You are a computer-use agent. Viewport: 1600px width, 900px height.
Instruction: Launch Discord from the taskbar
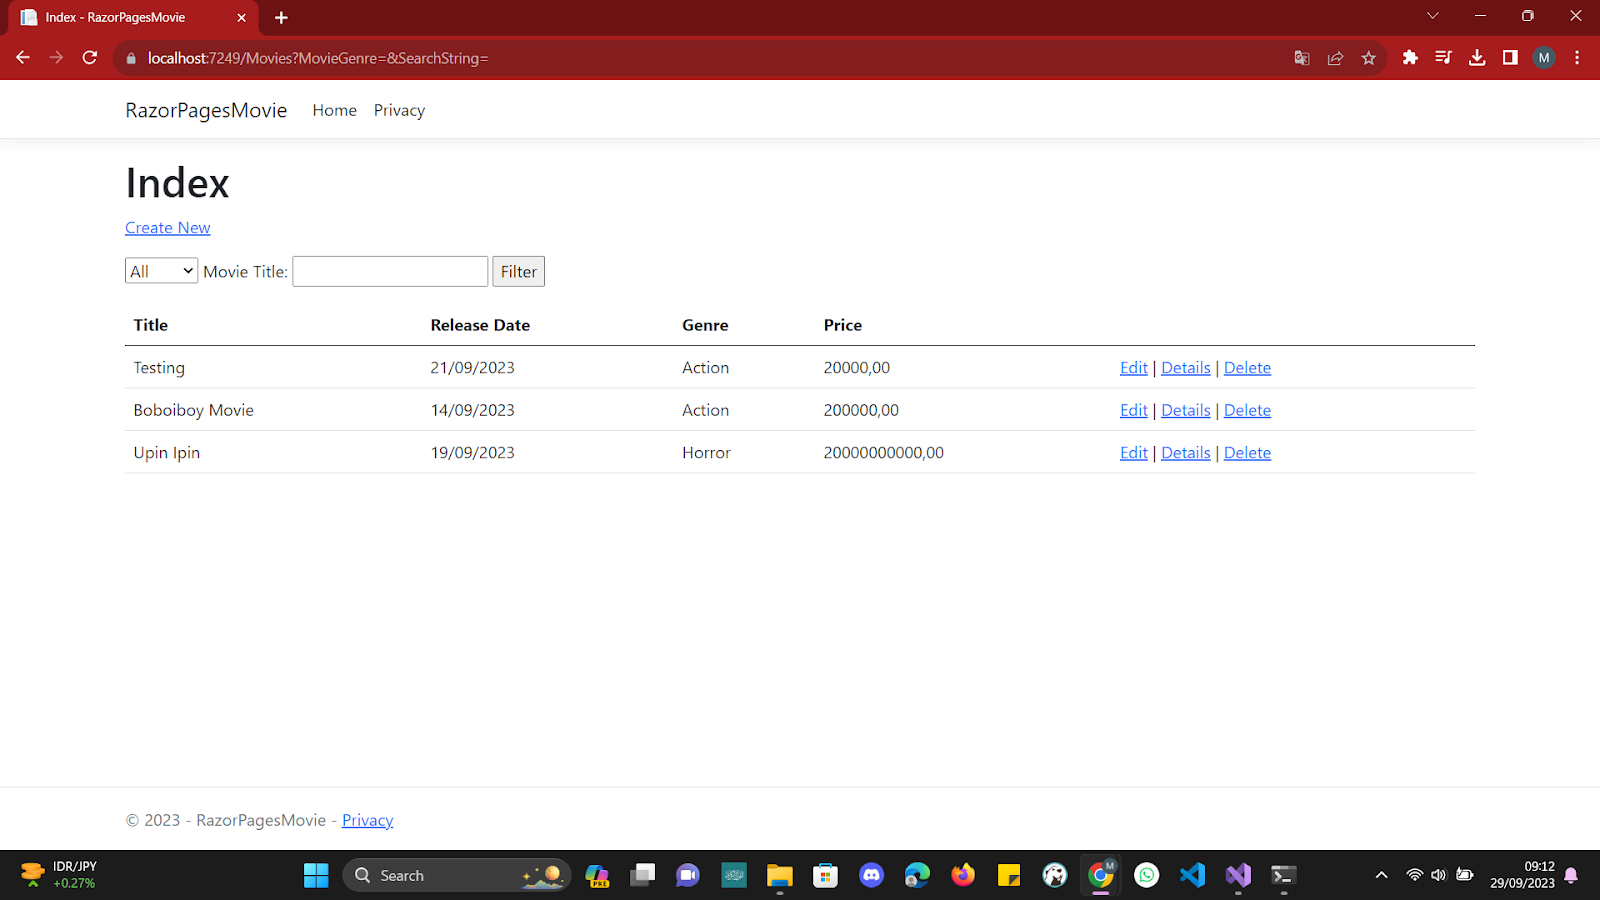(871, 875)
